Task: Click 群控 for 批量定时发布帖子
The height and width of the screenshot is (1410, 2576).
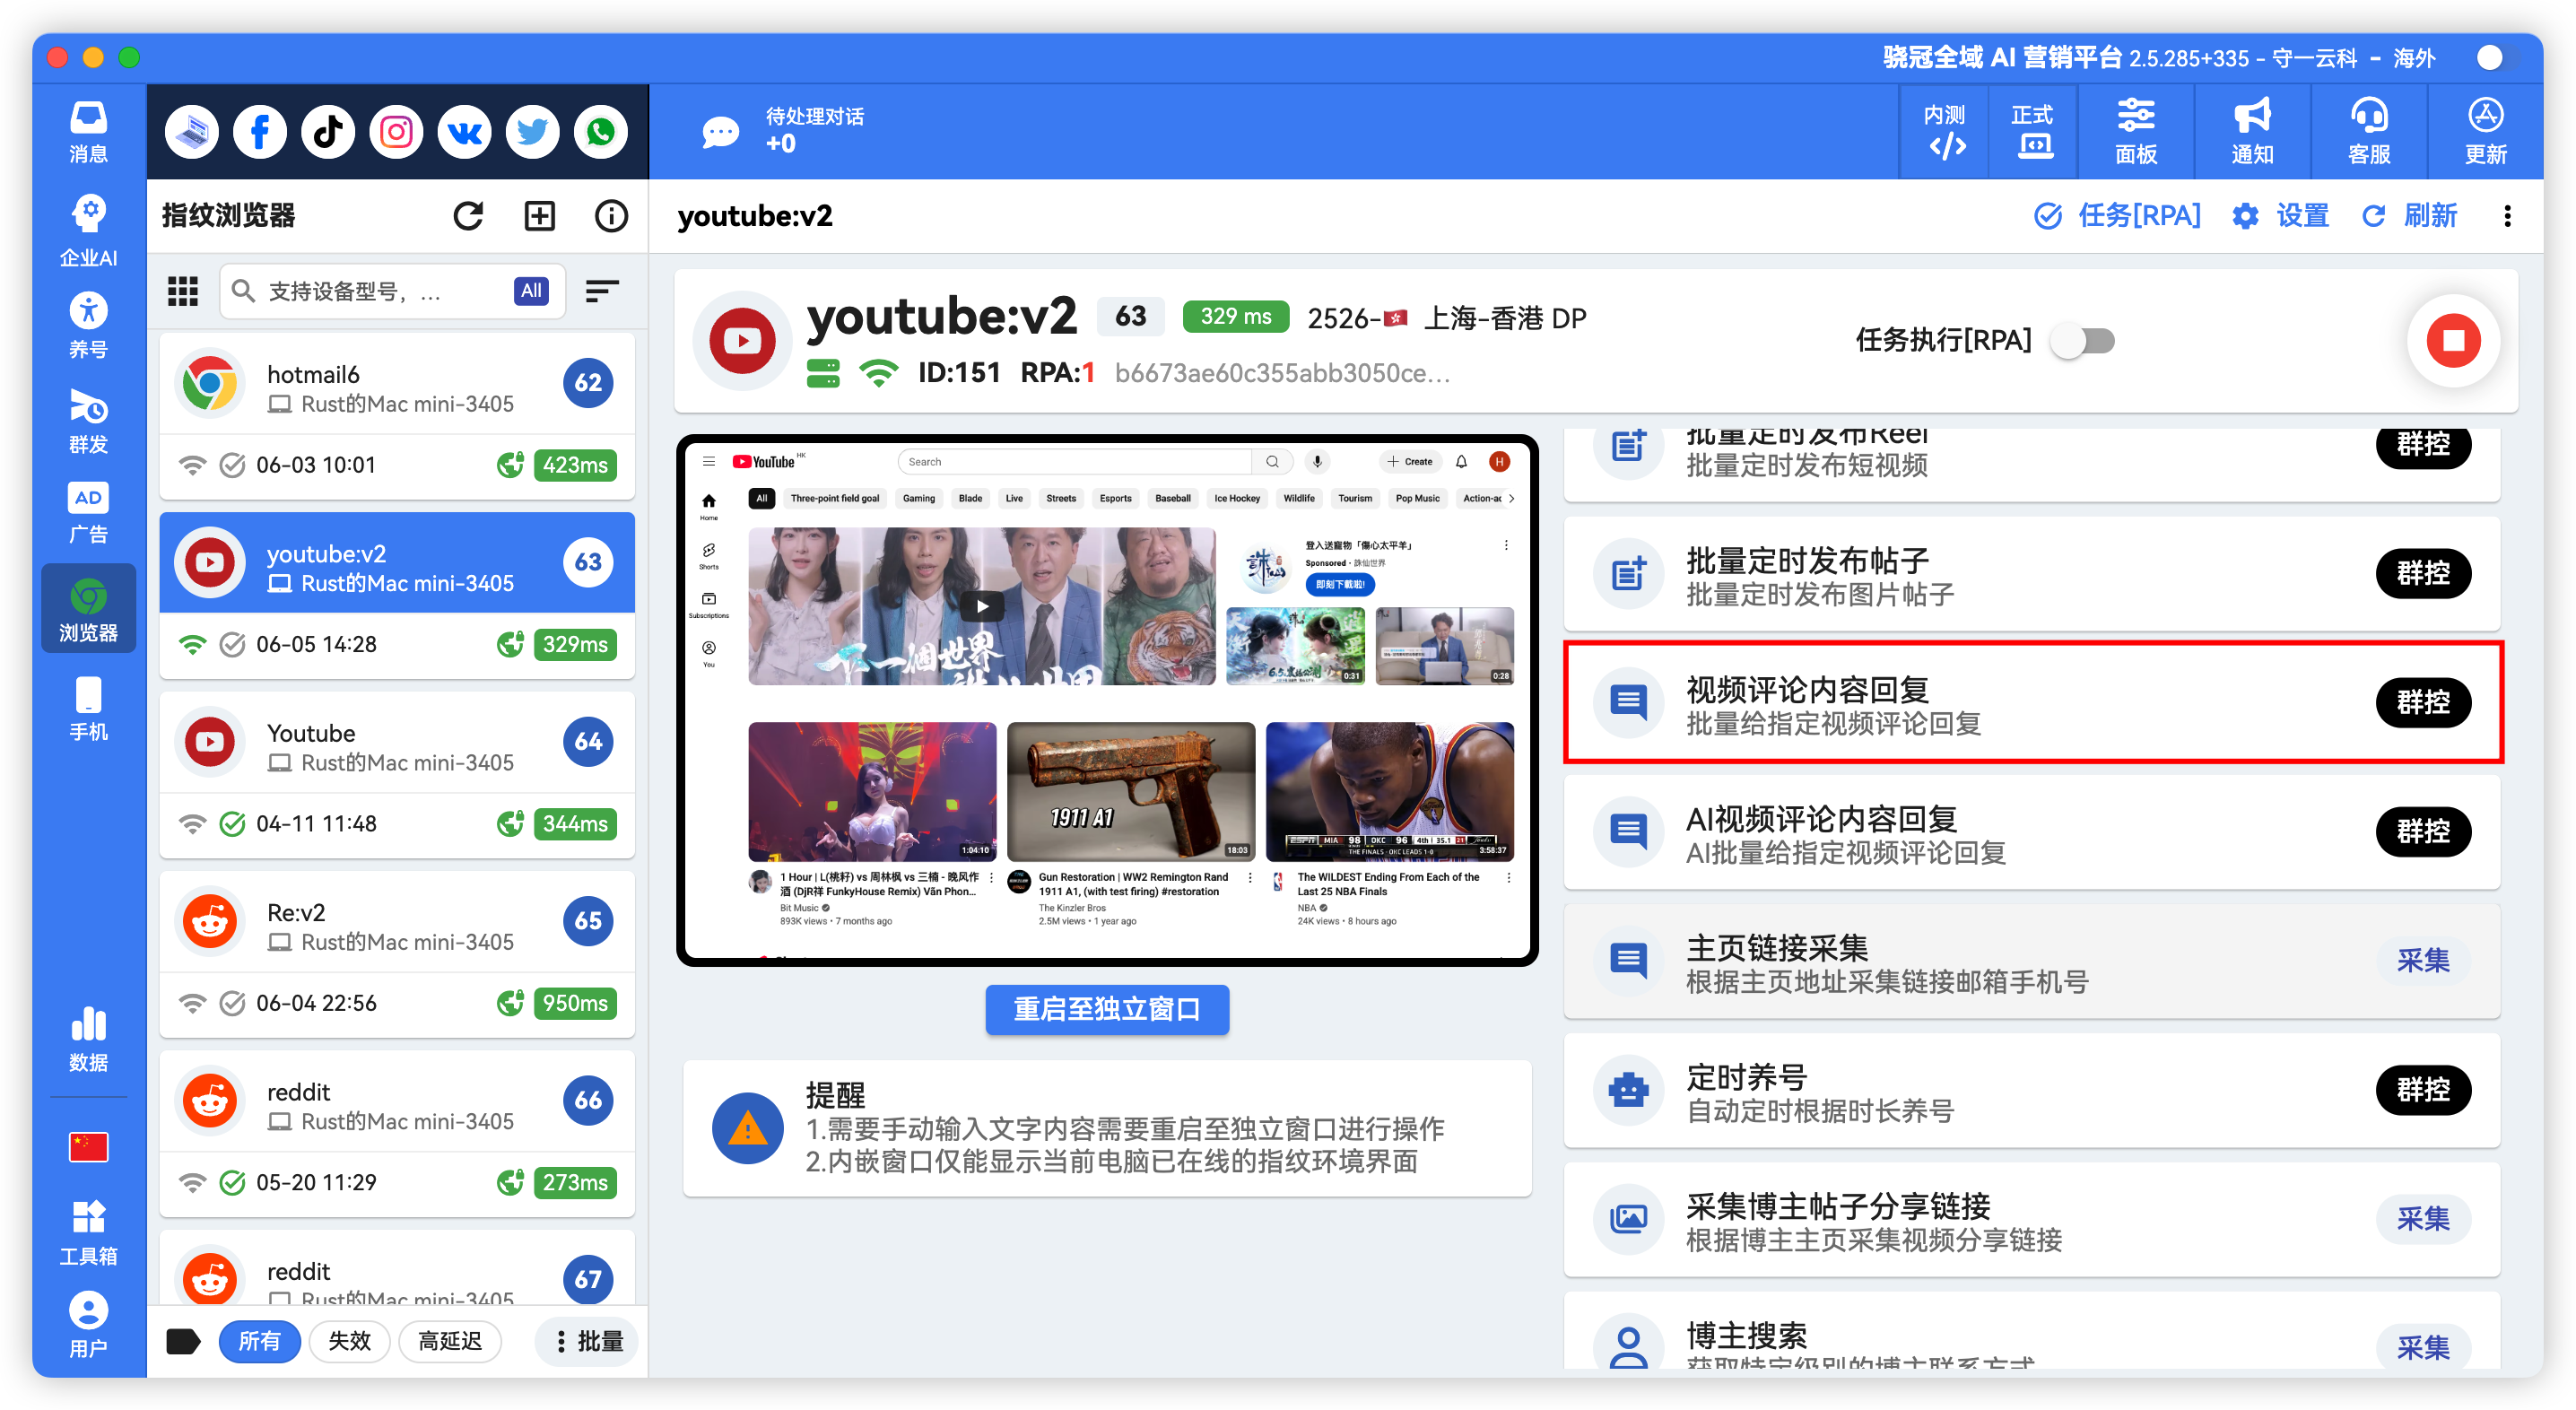Action: [2423, 573]
